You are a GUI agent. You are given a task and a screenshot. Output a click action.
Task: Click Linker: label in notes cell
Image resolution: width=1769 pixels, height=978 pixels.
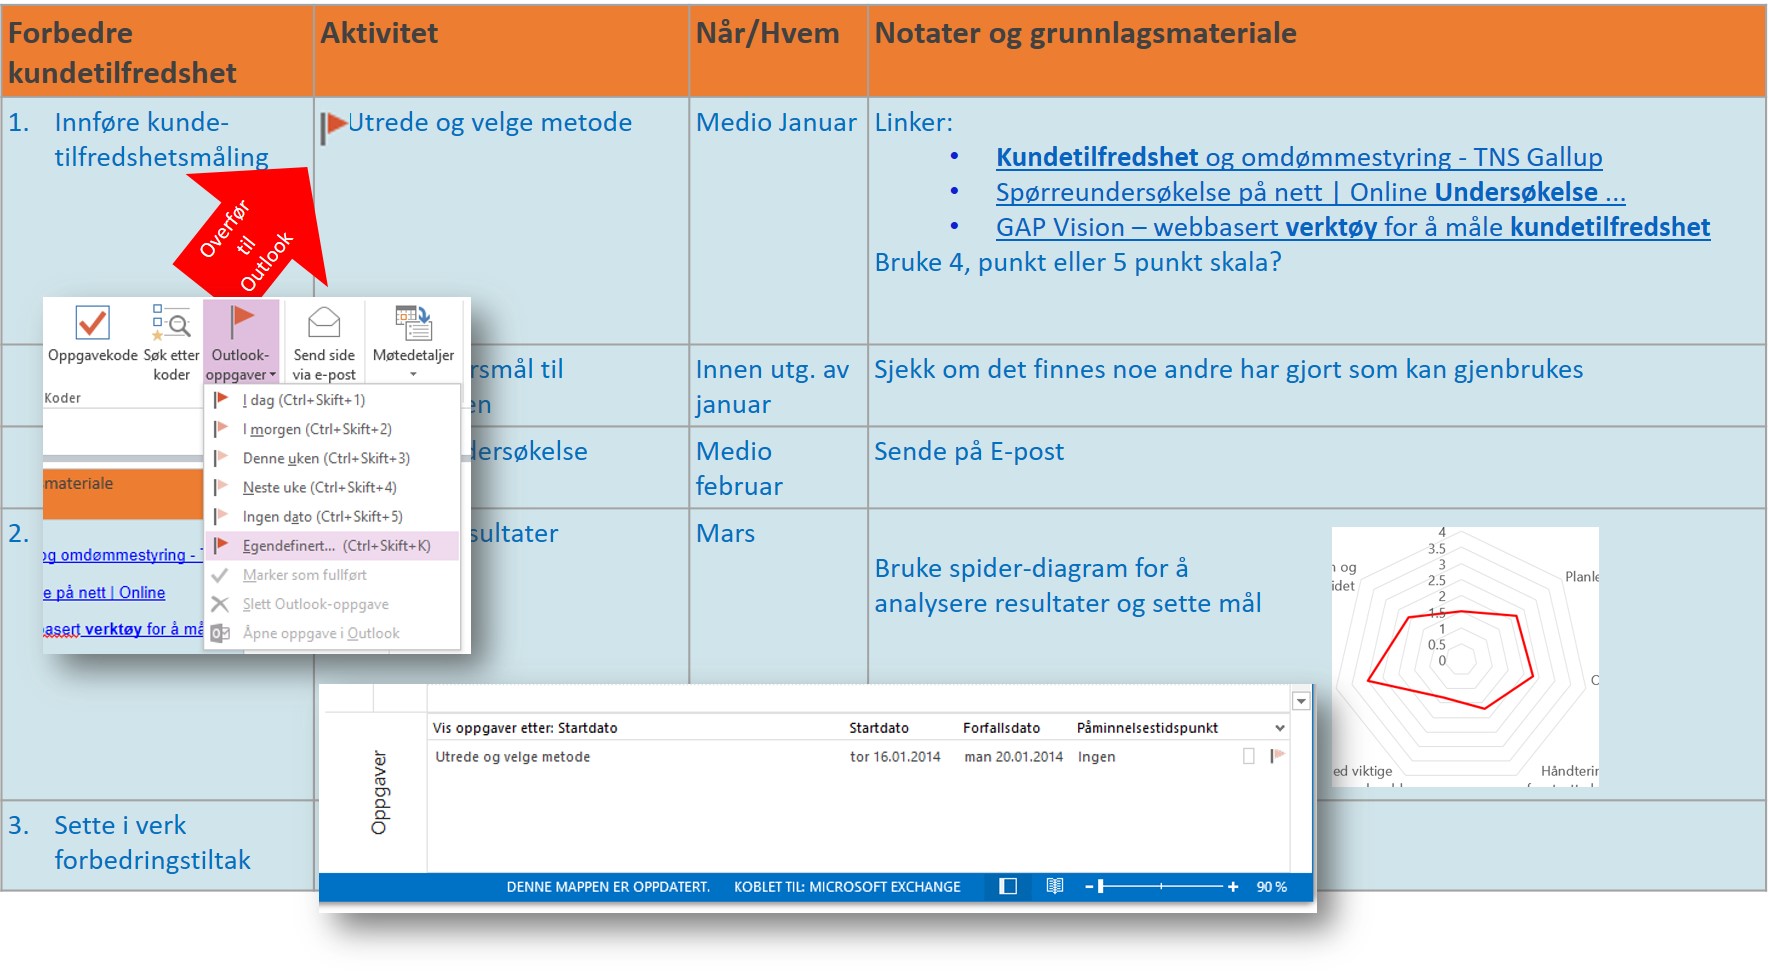pyautogui.click(x=913, y=123)
